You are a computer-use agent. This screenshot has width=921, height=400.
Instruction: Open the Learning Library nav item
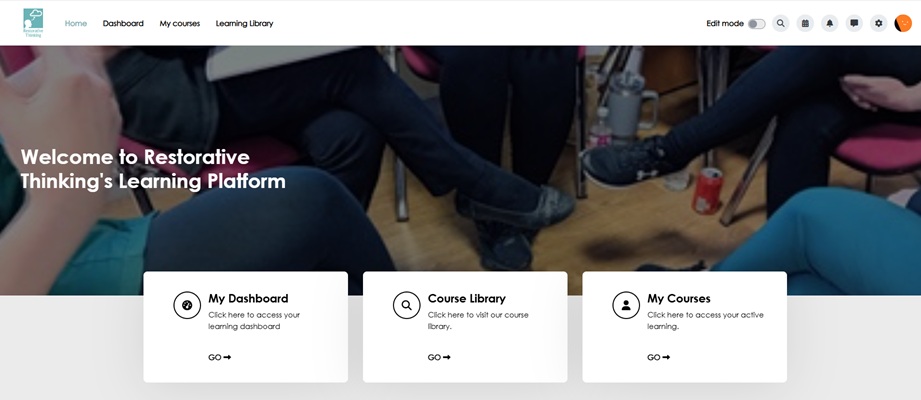(244, 23)
